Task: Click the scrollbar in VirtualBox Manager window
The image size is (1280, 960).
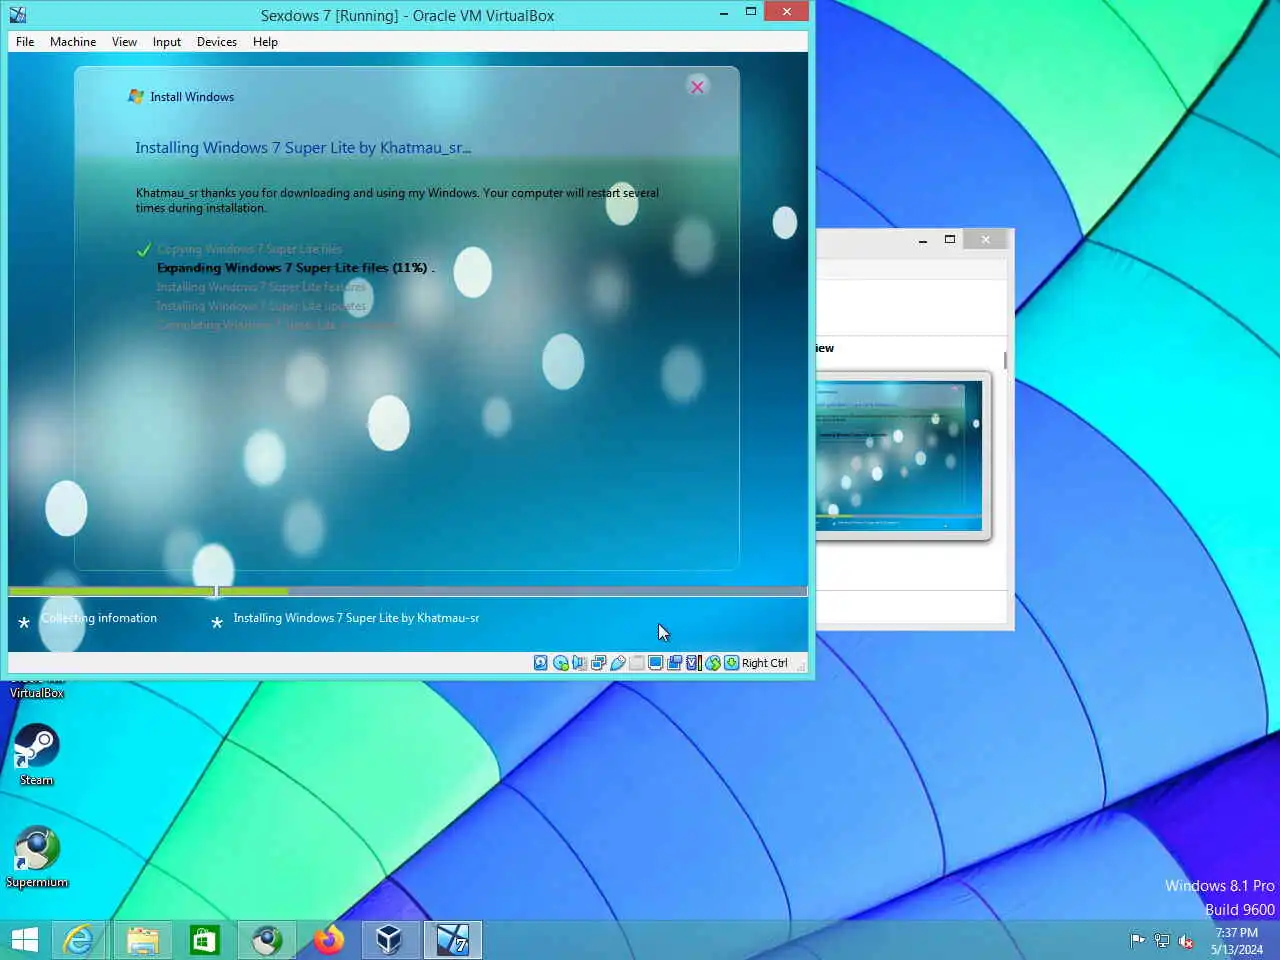Action: pos(1005,360)
